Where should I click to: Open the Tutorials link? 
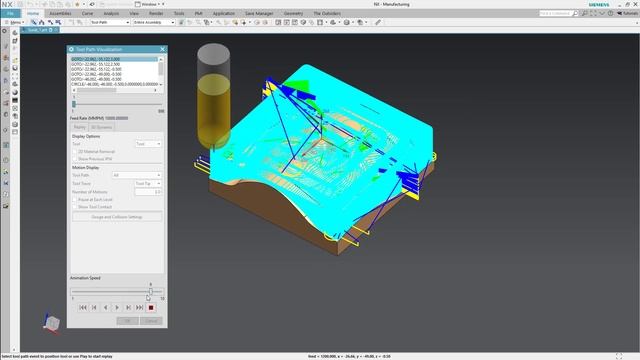[627, 13]
